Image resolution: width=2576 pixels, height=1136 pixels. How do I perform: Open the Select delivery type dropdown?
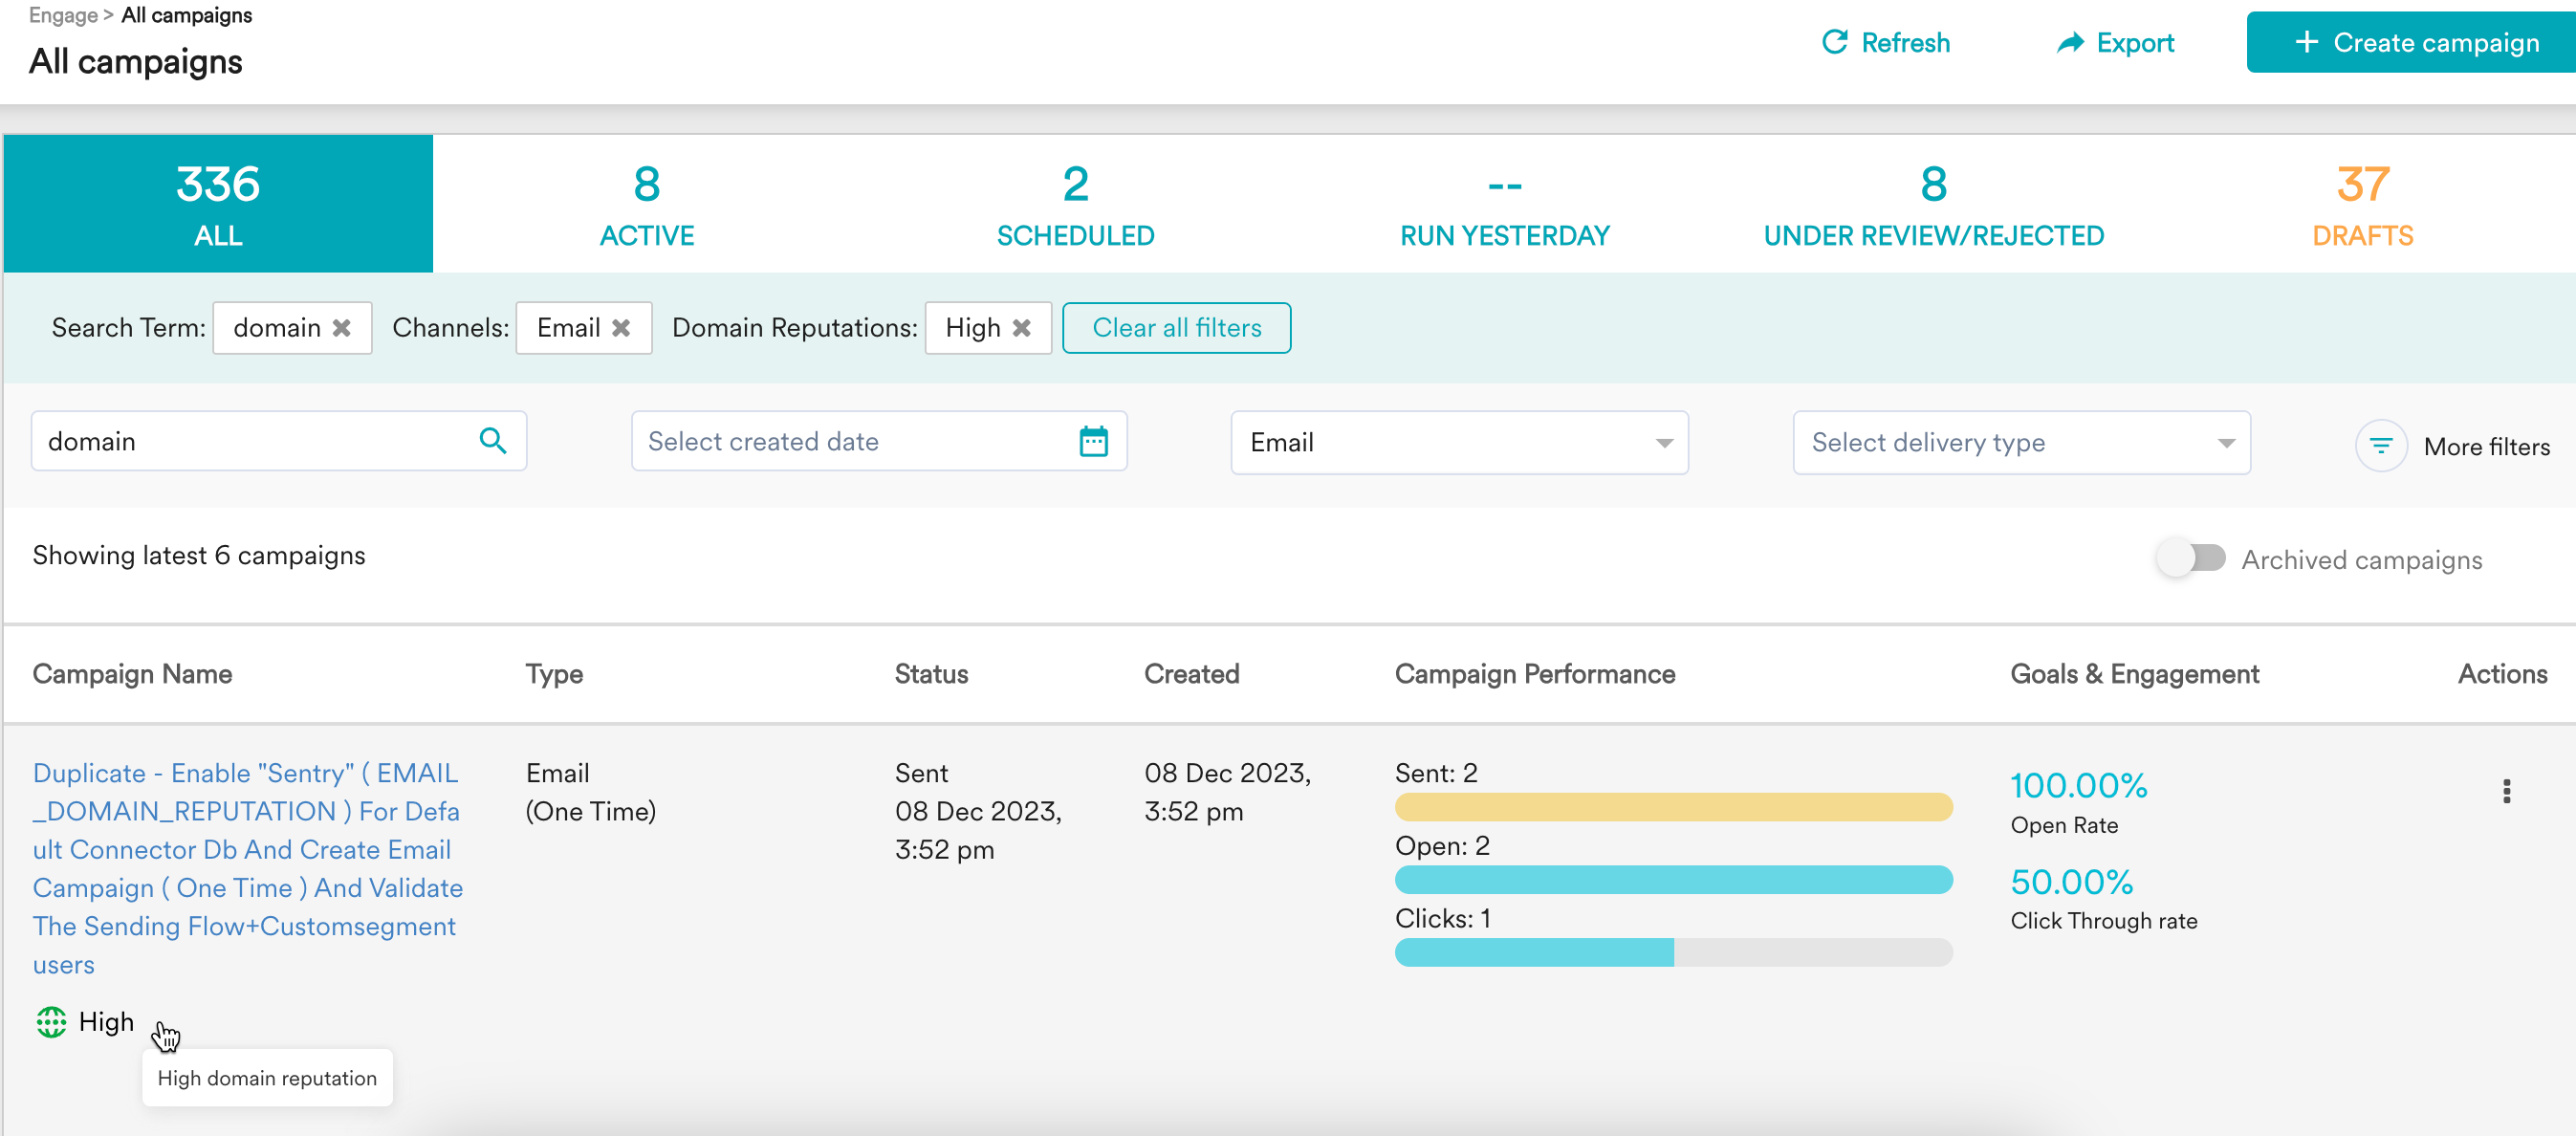tap(2020, 442)
